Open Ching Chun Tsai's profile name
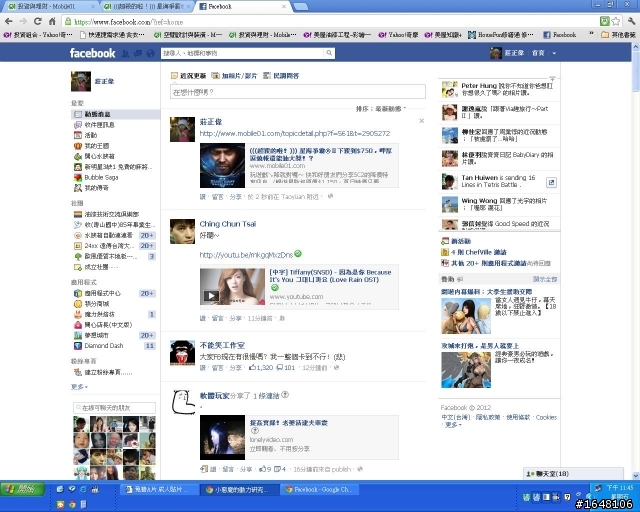 [228, 224]
